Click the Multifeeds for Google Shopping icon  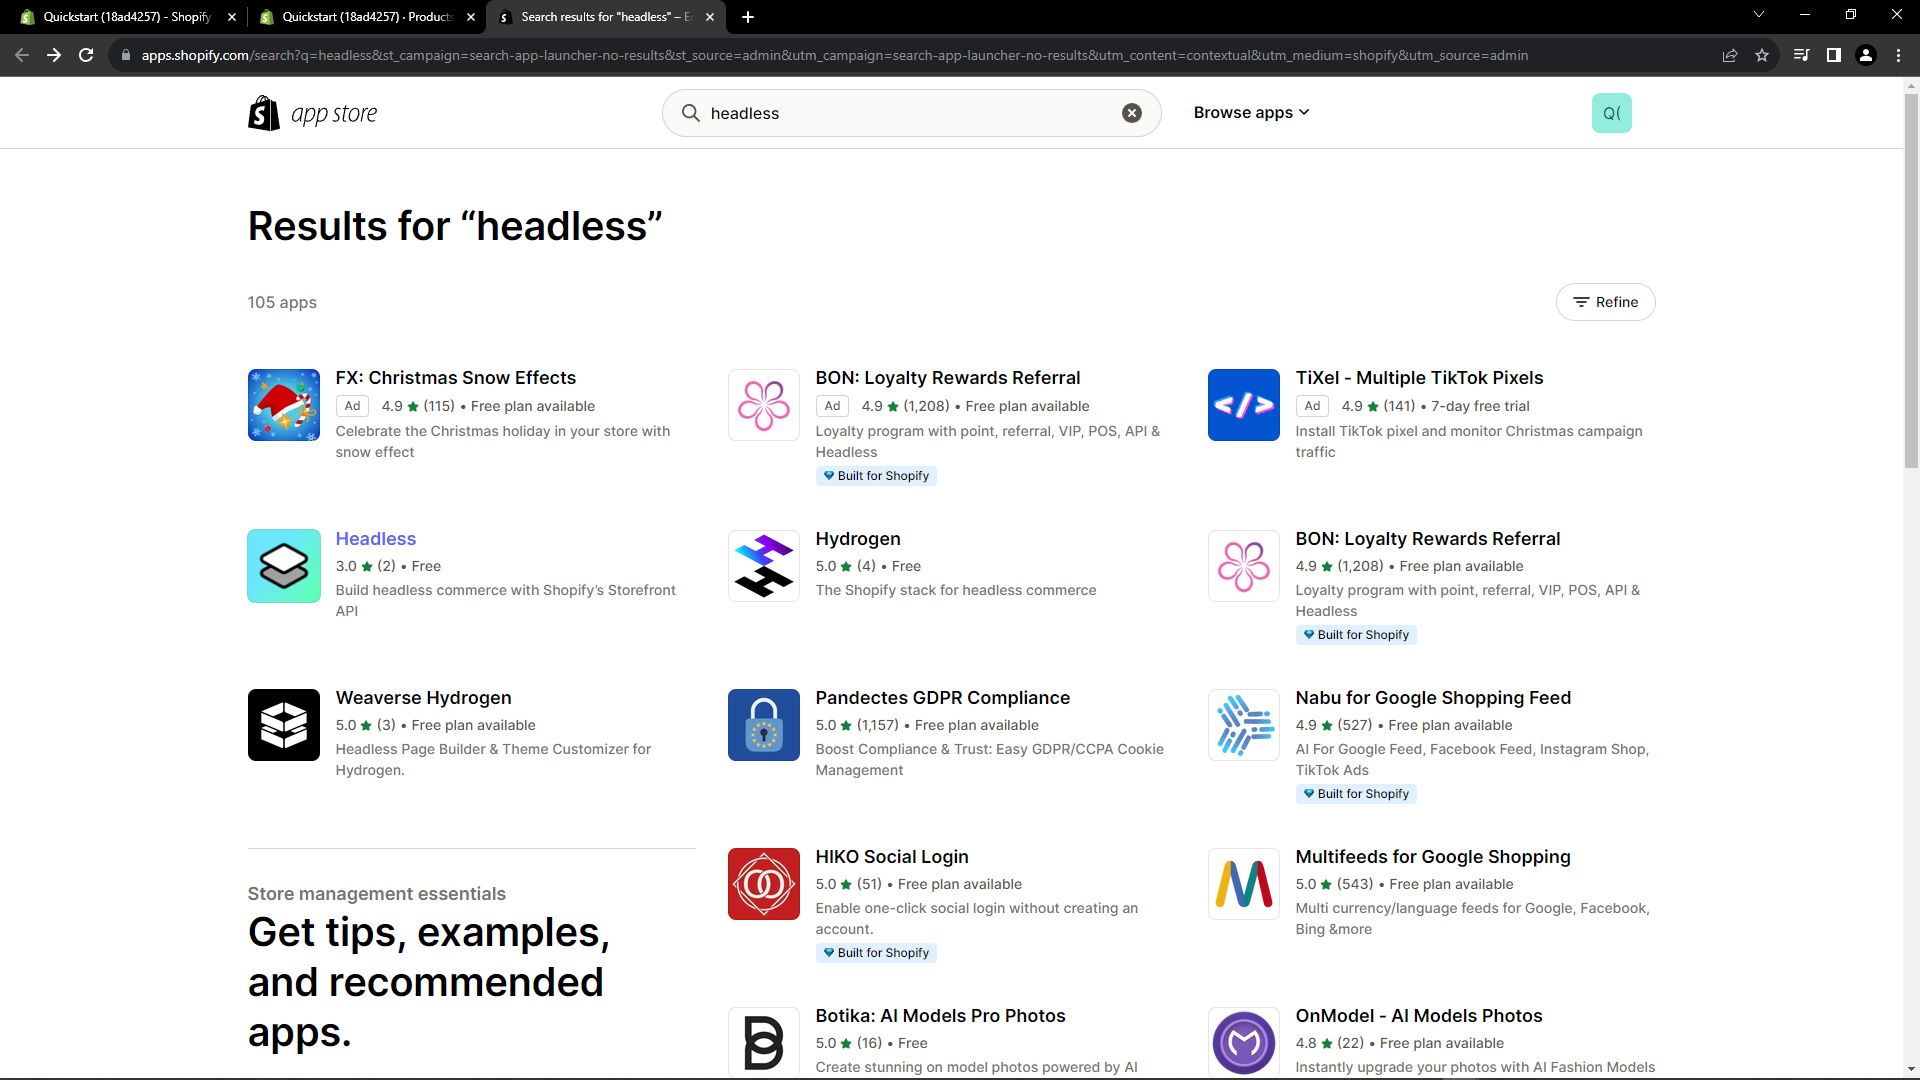(1243, 883)
